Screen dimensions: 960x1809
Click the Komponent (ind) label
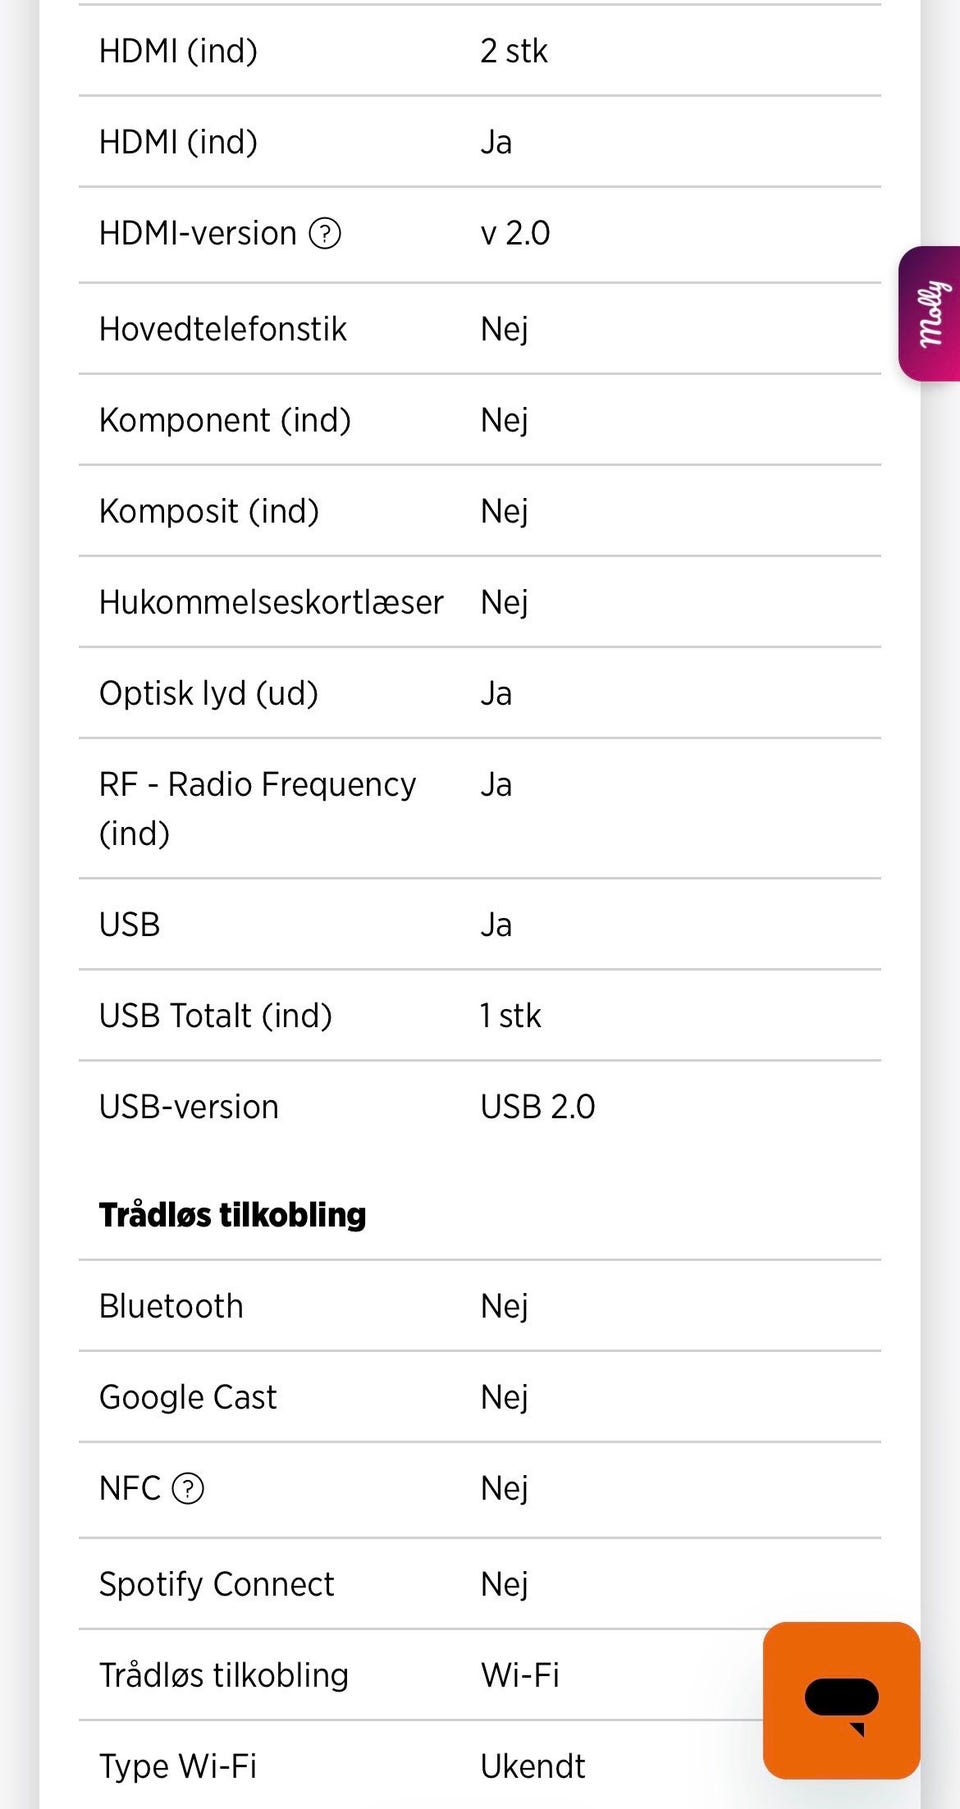(225, 420)
